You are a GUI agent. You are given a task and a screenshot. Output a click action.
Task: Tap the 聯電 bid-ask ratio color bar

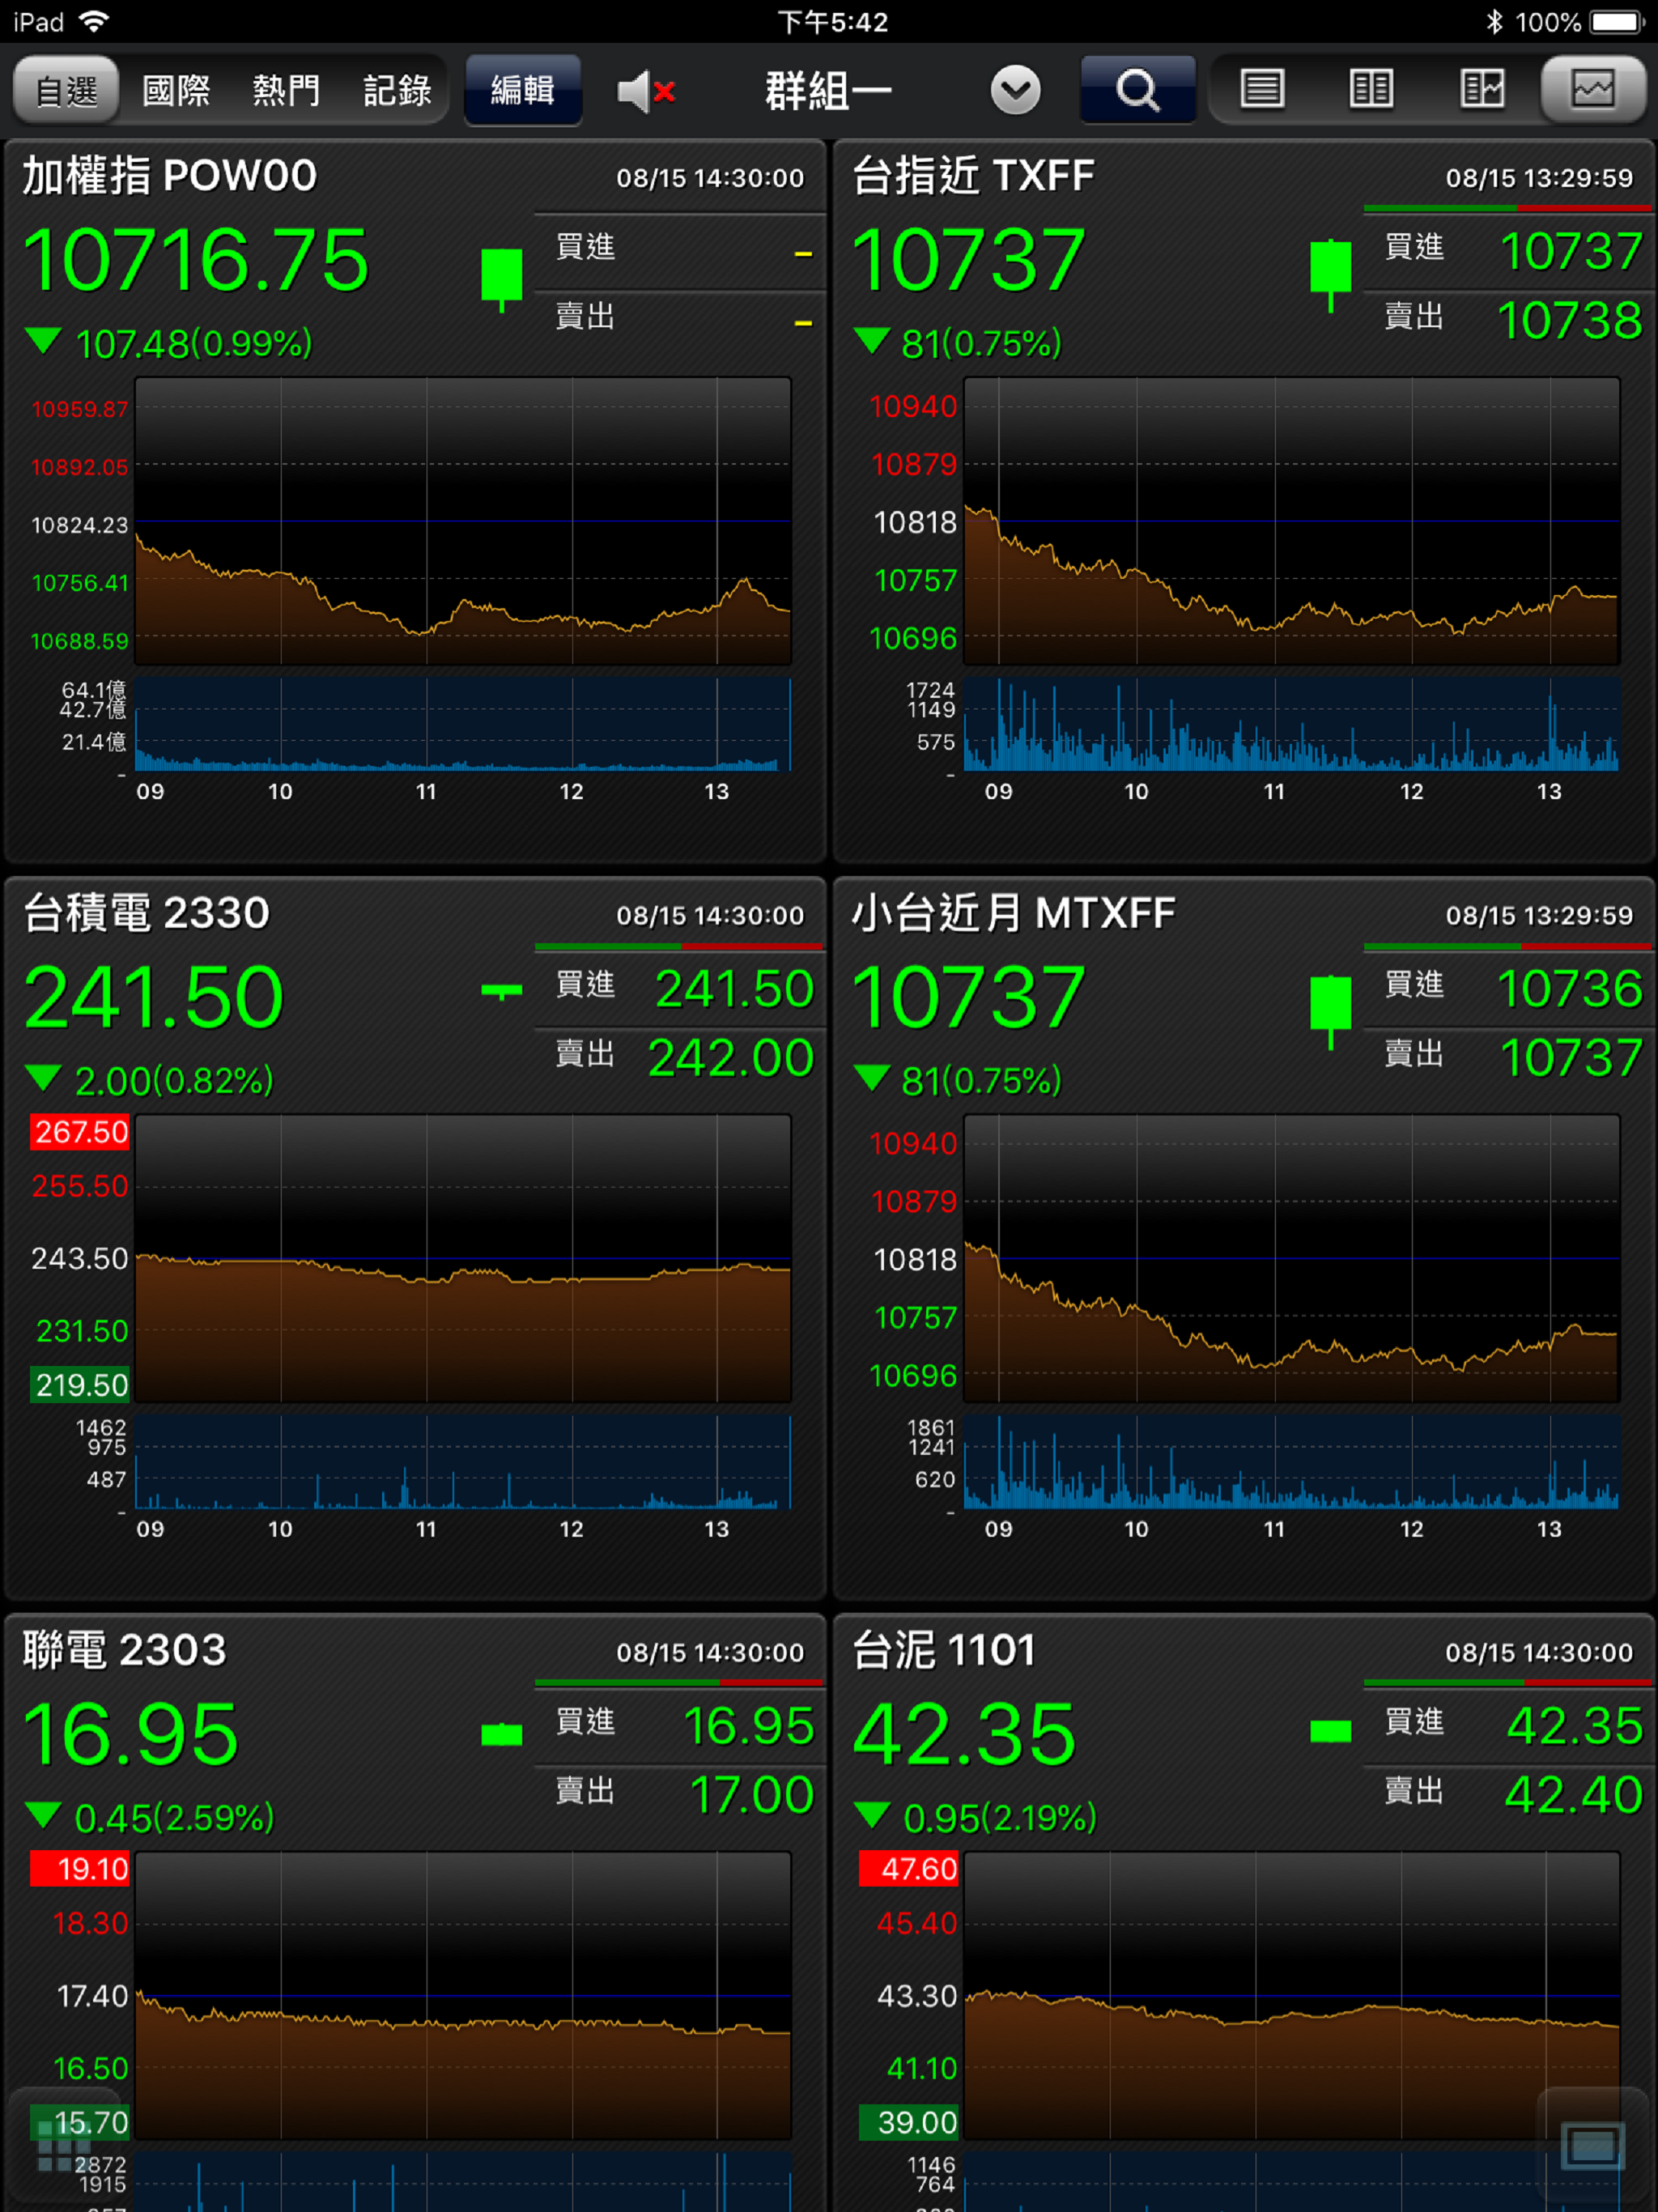click(x=679, y=1683)
